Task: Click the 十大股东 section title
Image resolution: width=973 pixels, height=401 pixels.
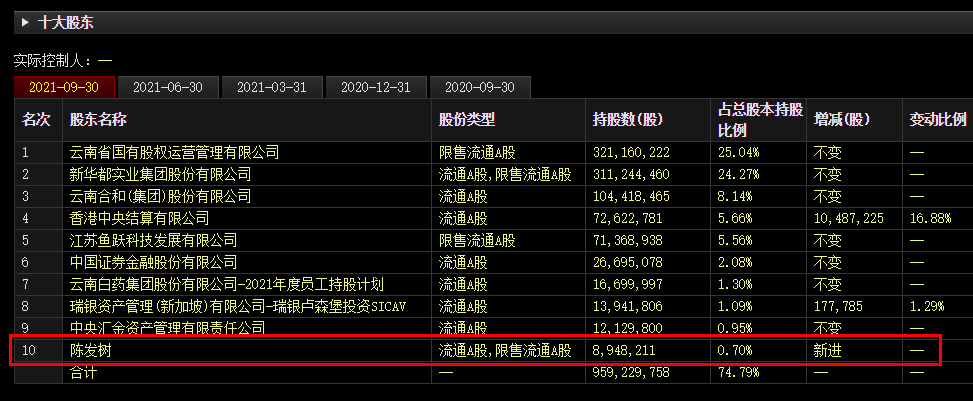Action: point(66,23)
